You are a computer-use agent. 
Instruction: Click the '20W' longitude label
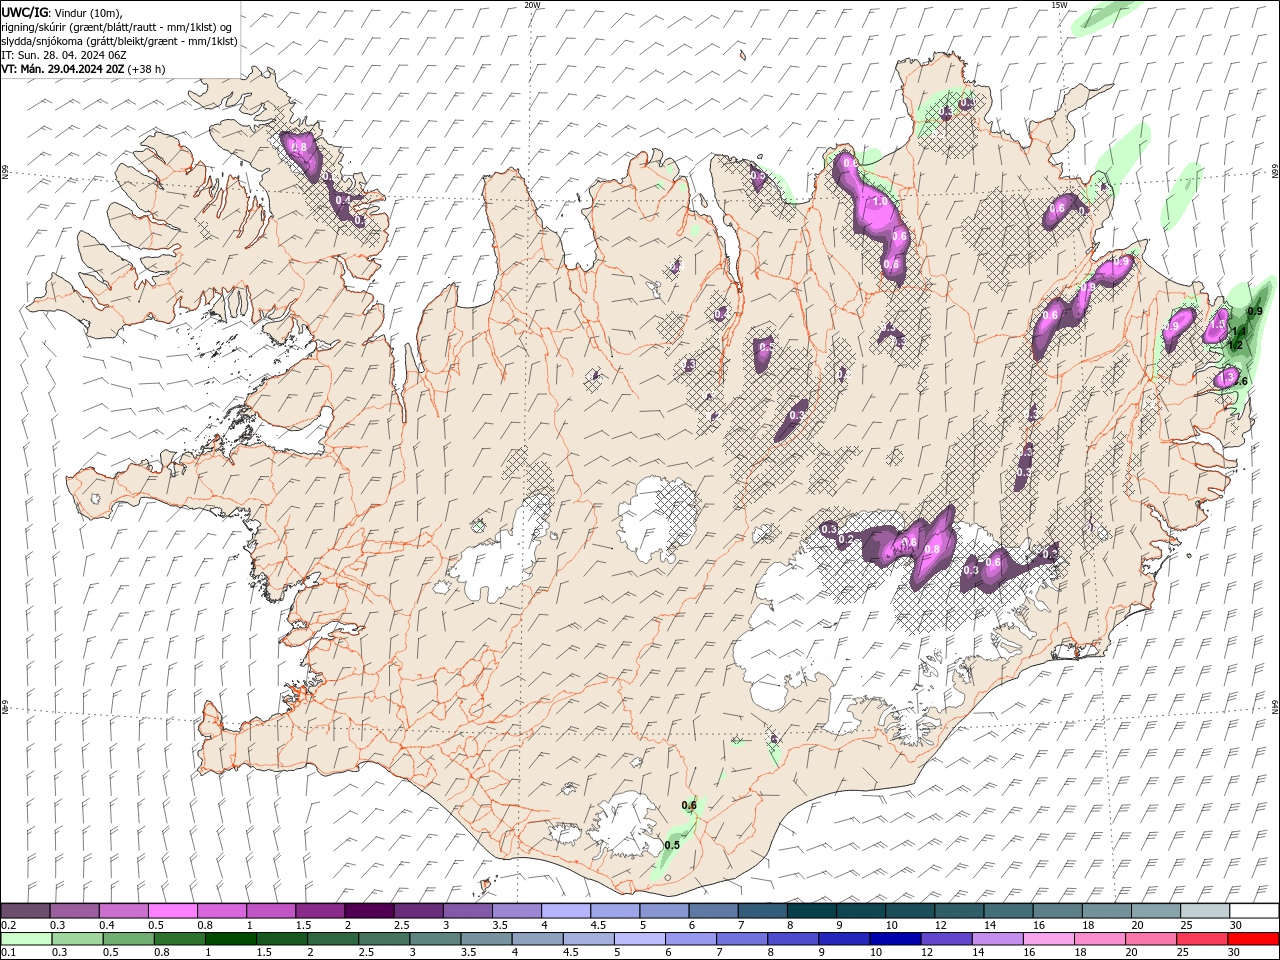532,5
